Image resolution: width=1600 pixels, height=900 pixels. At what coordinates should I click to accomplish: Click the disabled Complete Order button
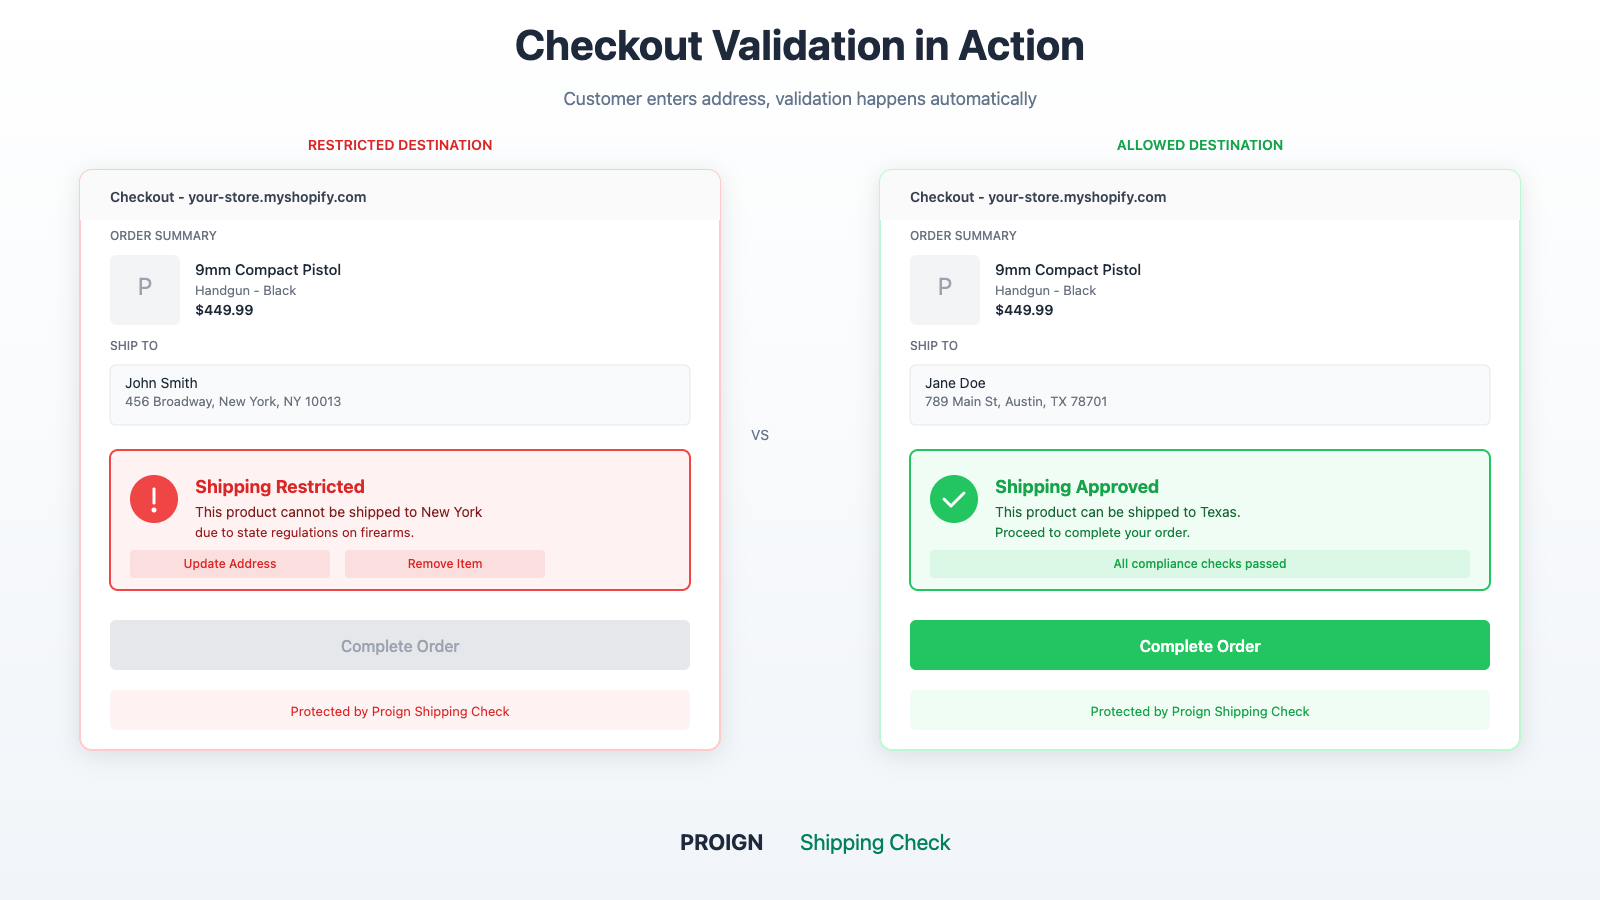[x=399, y=645]
